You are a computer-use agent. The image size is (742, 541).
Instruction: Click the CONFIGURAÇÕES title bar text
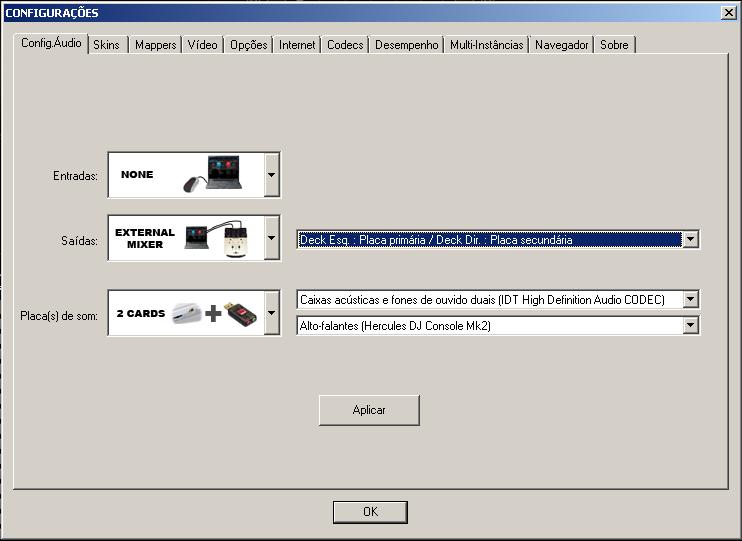coord(52,13)
